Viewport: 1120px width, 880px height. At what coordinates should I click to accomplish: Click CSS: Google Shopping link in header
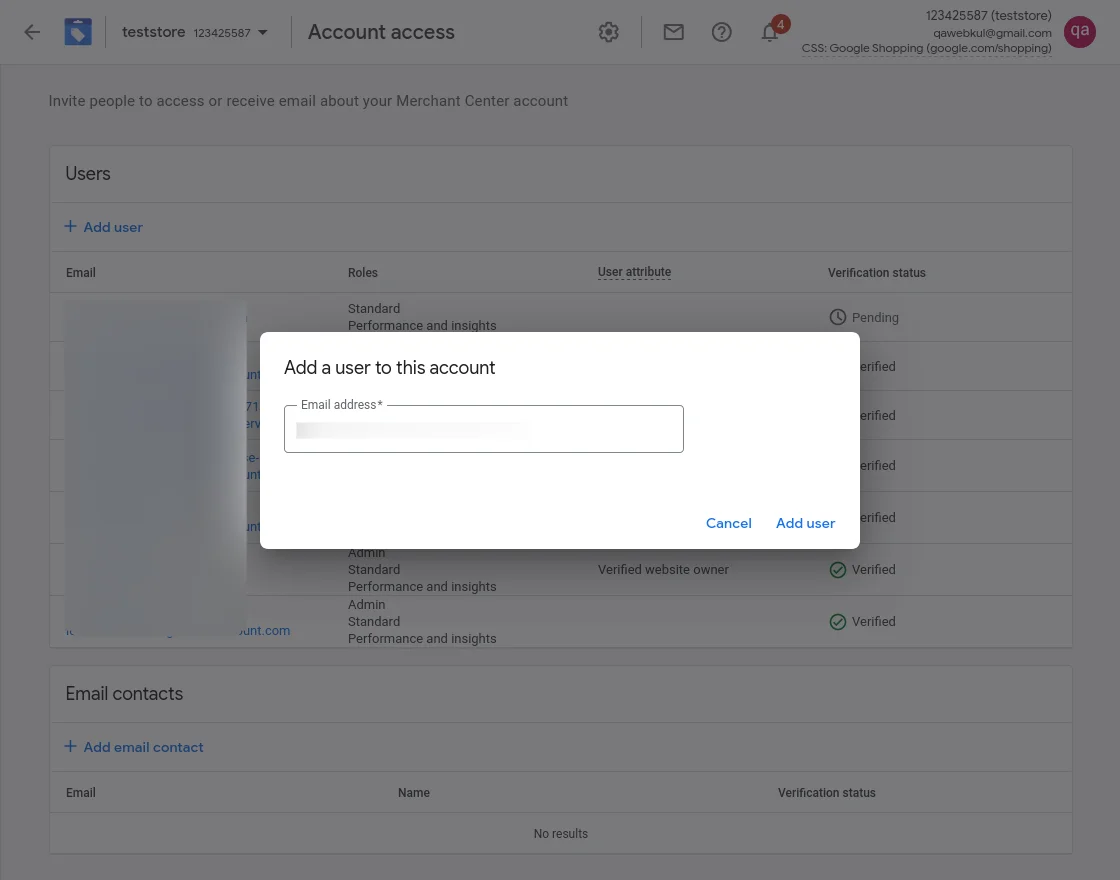926,49
